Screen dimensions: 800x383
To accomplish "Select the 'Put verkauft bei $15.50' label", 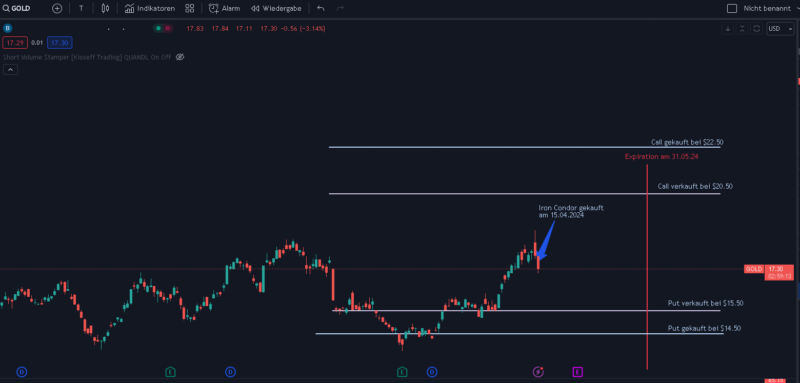I will tap(706, 303).
